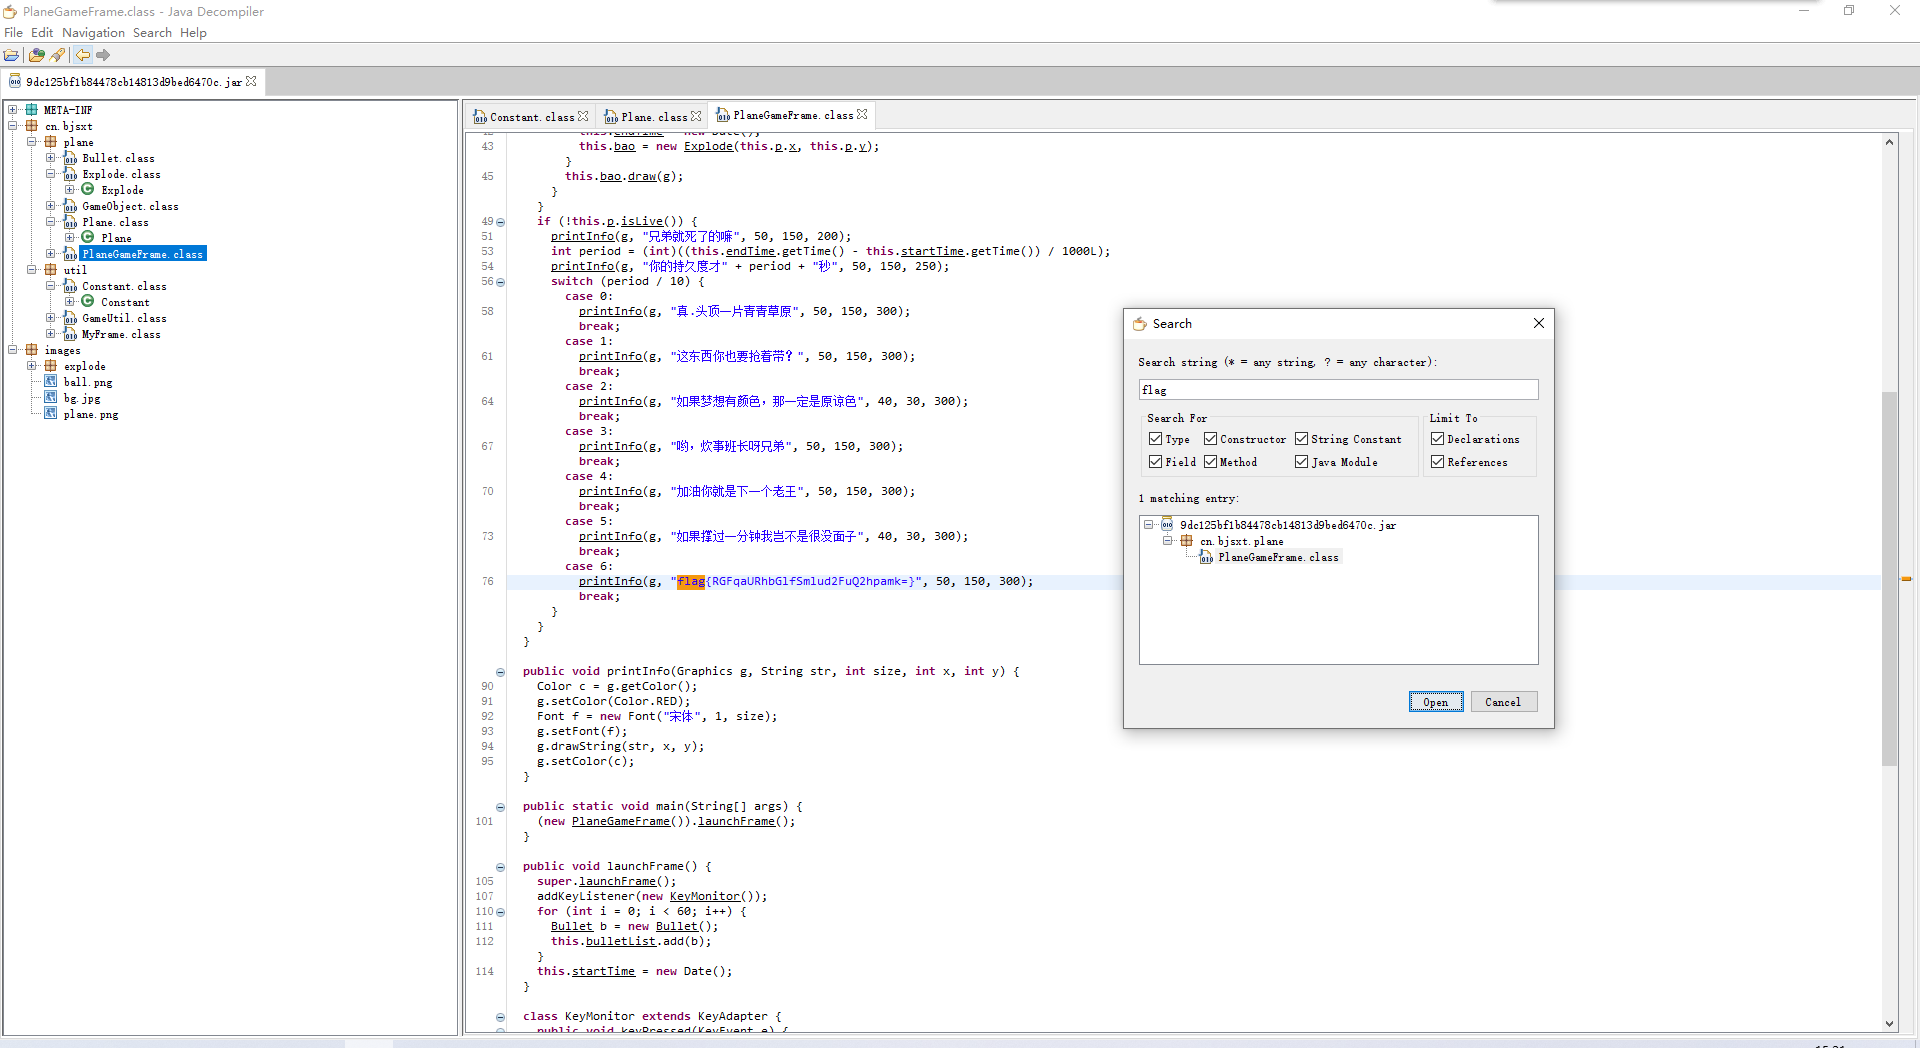Collapse the printInfo method fold marker
1920x1048 pixels.
(x=500, y=672)
